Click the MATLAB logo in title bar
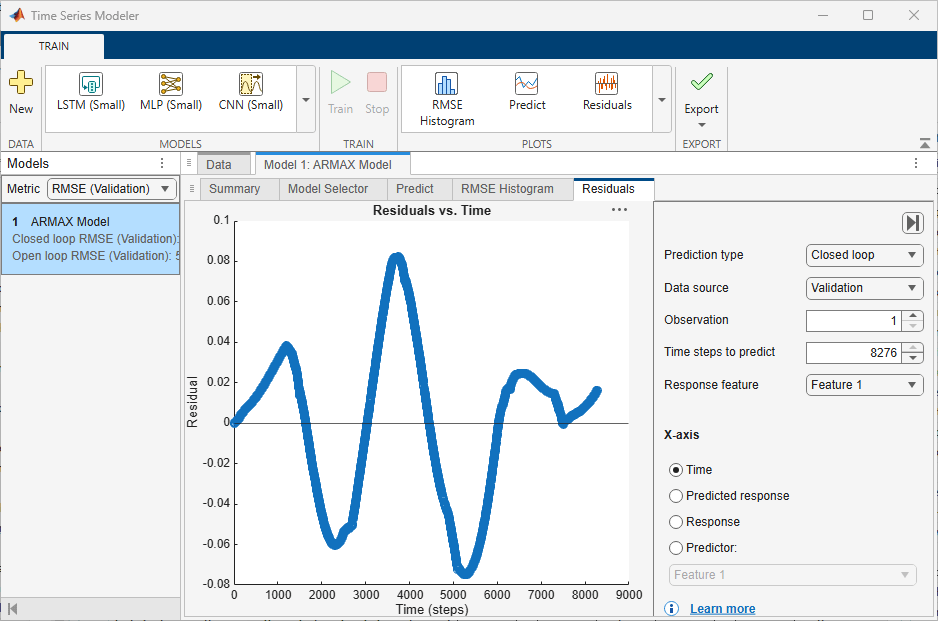Viewport: 938px width, 621px height. tap(17, 15)
